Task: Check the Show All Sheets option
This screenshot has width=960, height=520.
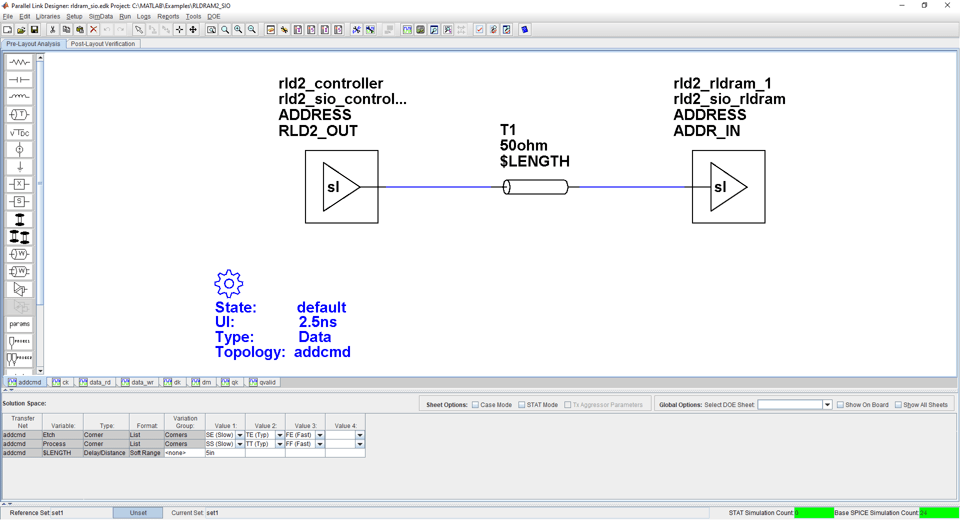Action: click(x=898, y=405)
